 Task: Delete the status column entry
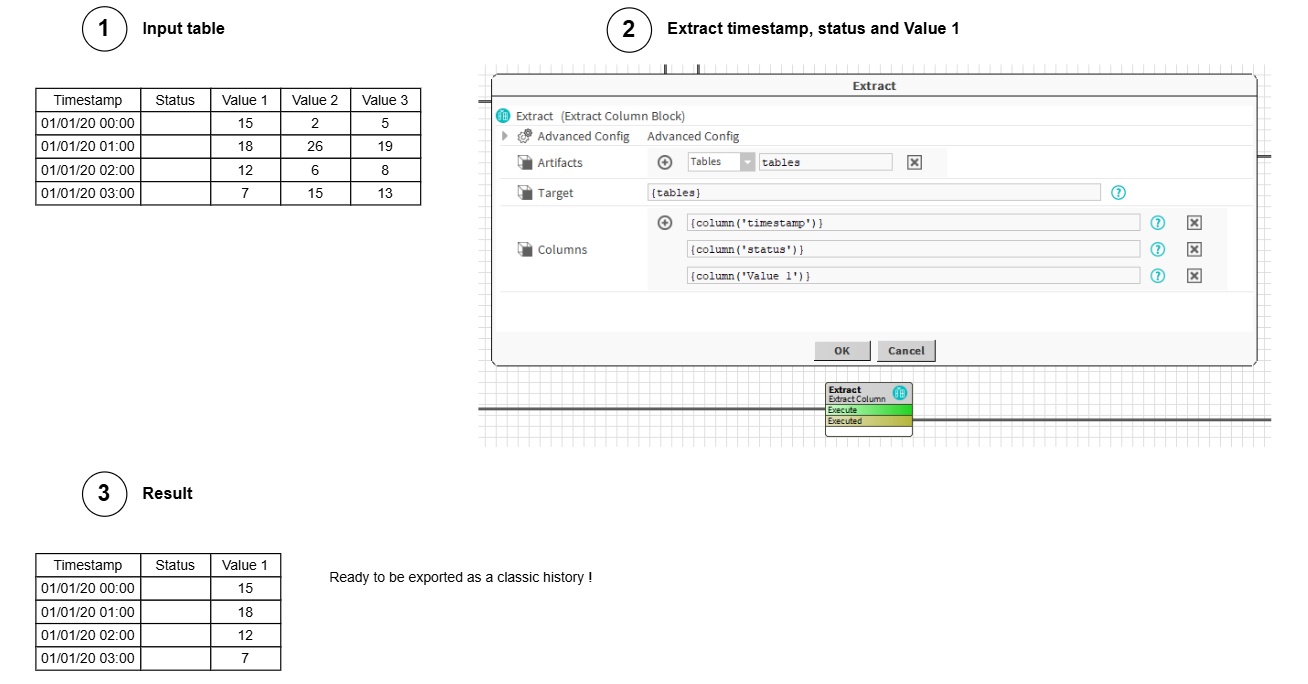point(1194,249)
